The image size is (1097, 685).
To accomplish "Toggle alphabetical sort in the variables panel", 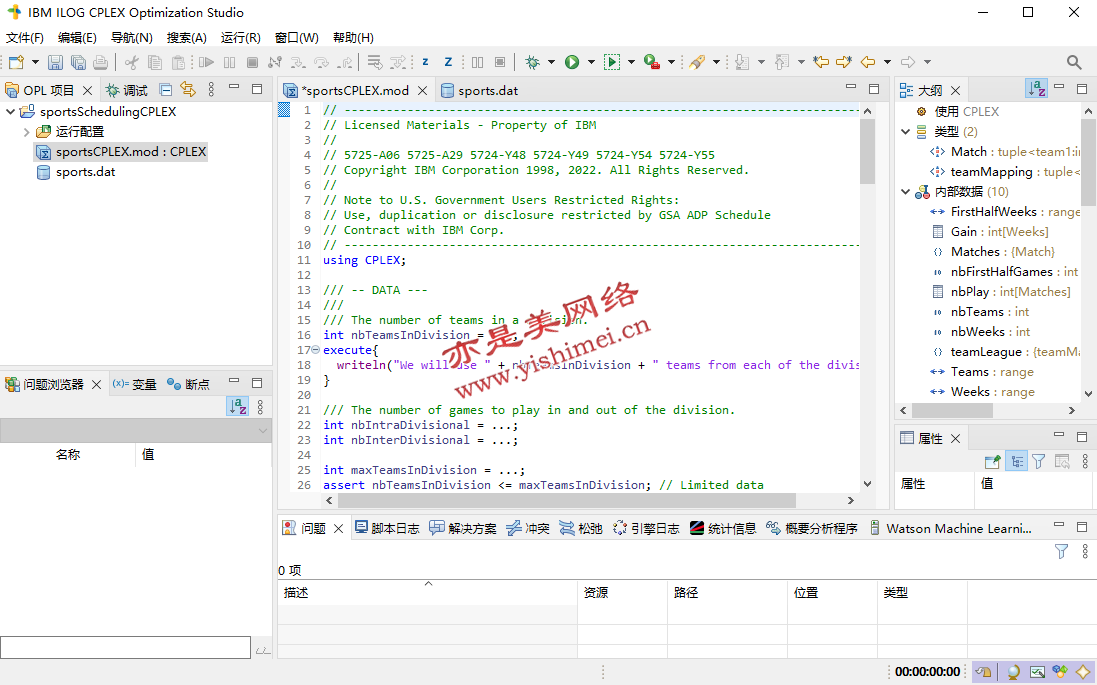I will [238, 406].
